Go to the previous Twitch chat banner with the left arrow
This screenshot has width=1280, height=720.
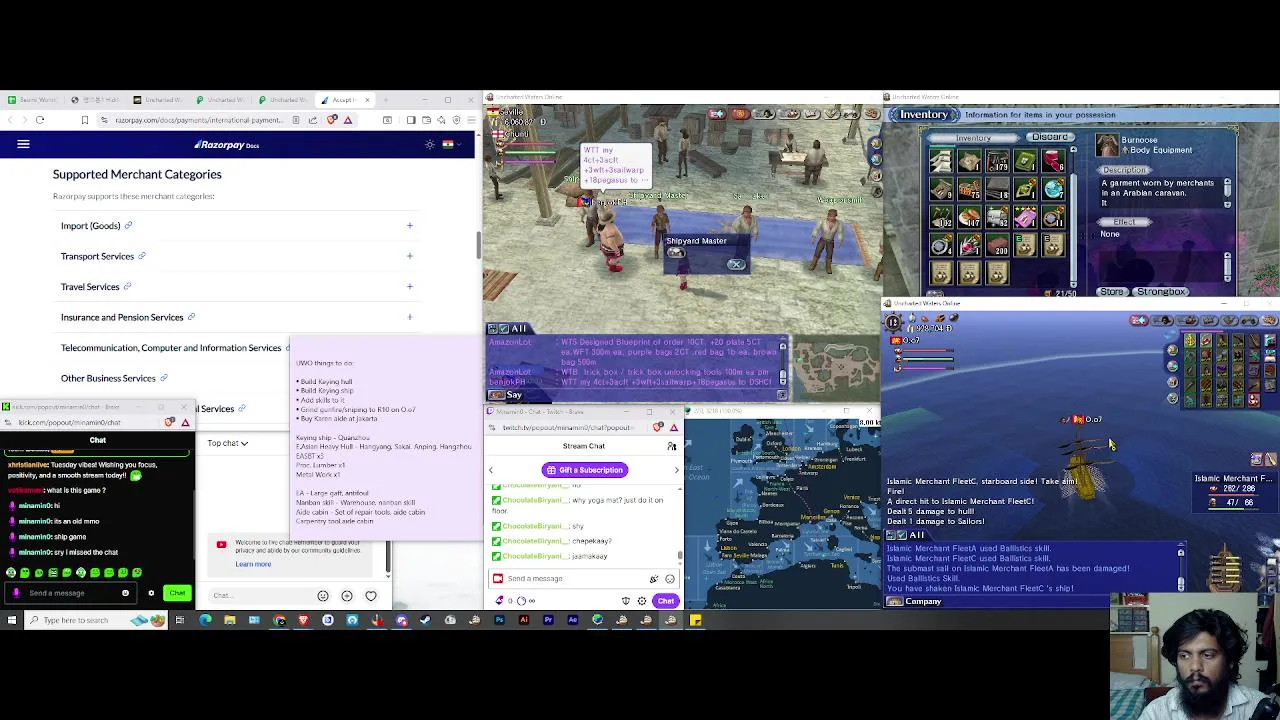(x=491, y=470)
